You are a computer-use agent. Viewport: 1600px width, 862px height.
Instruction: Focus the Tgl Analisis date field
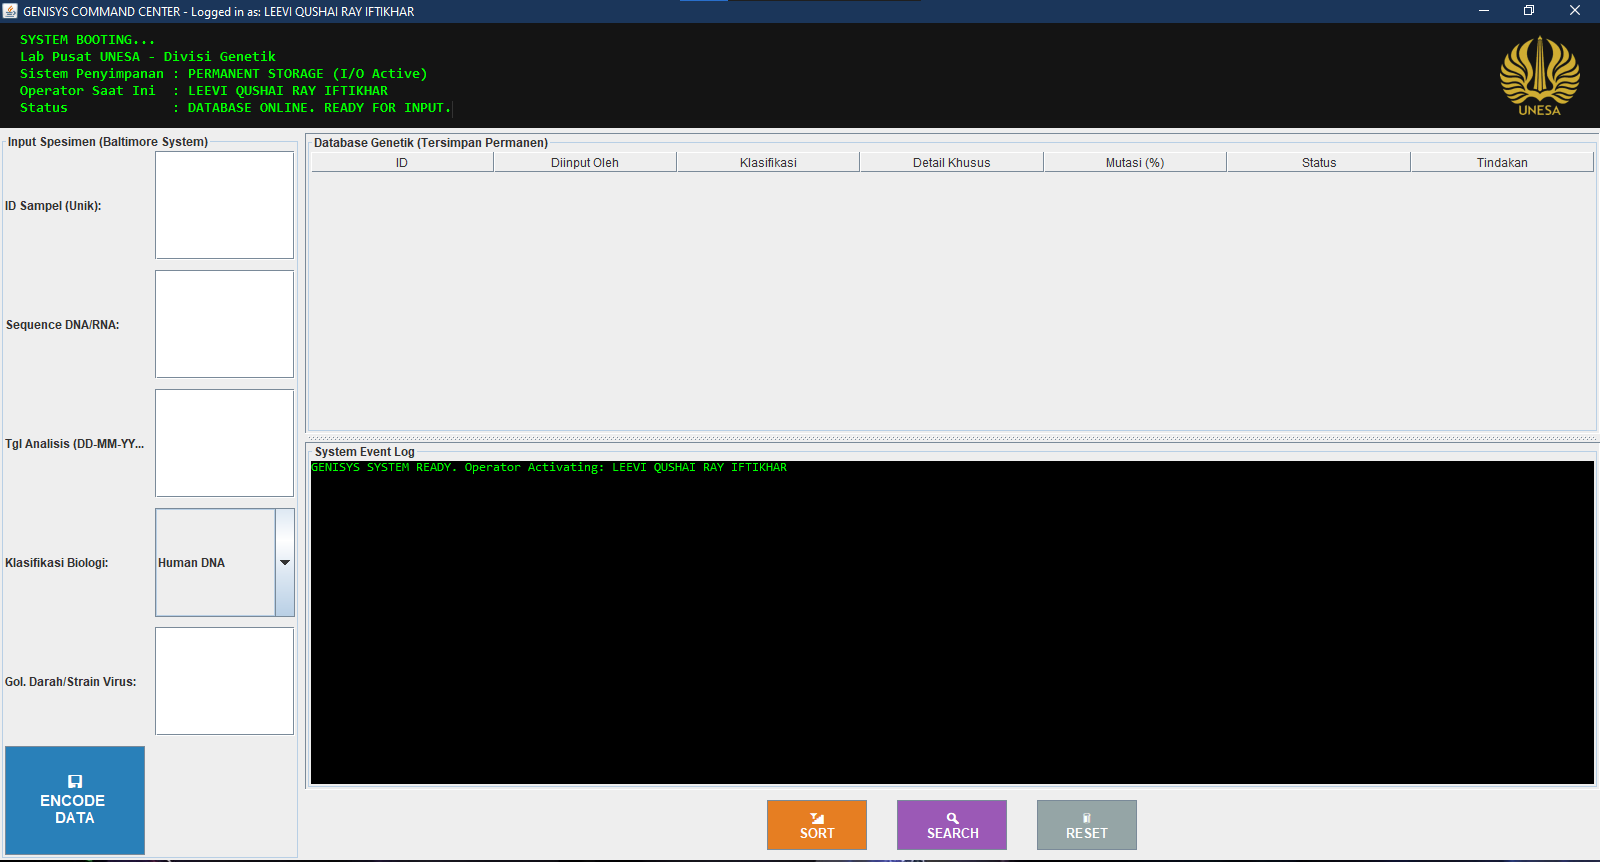pyautogui.click(x=224, y=443)
